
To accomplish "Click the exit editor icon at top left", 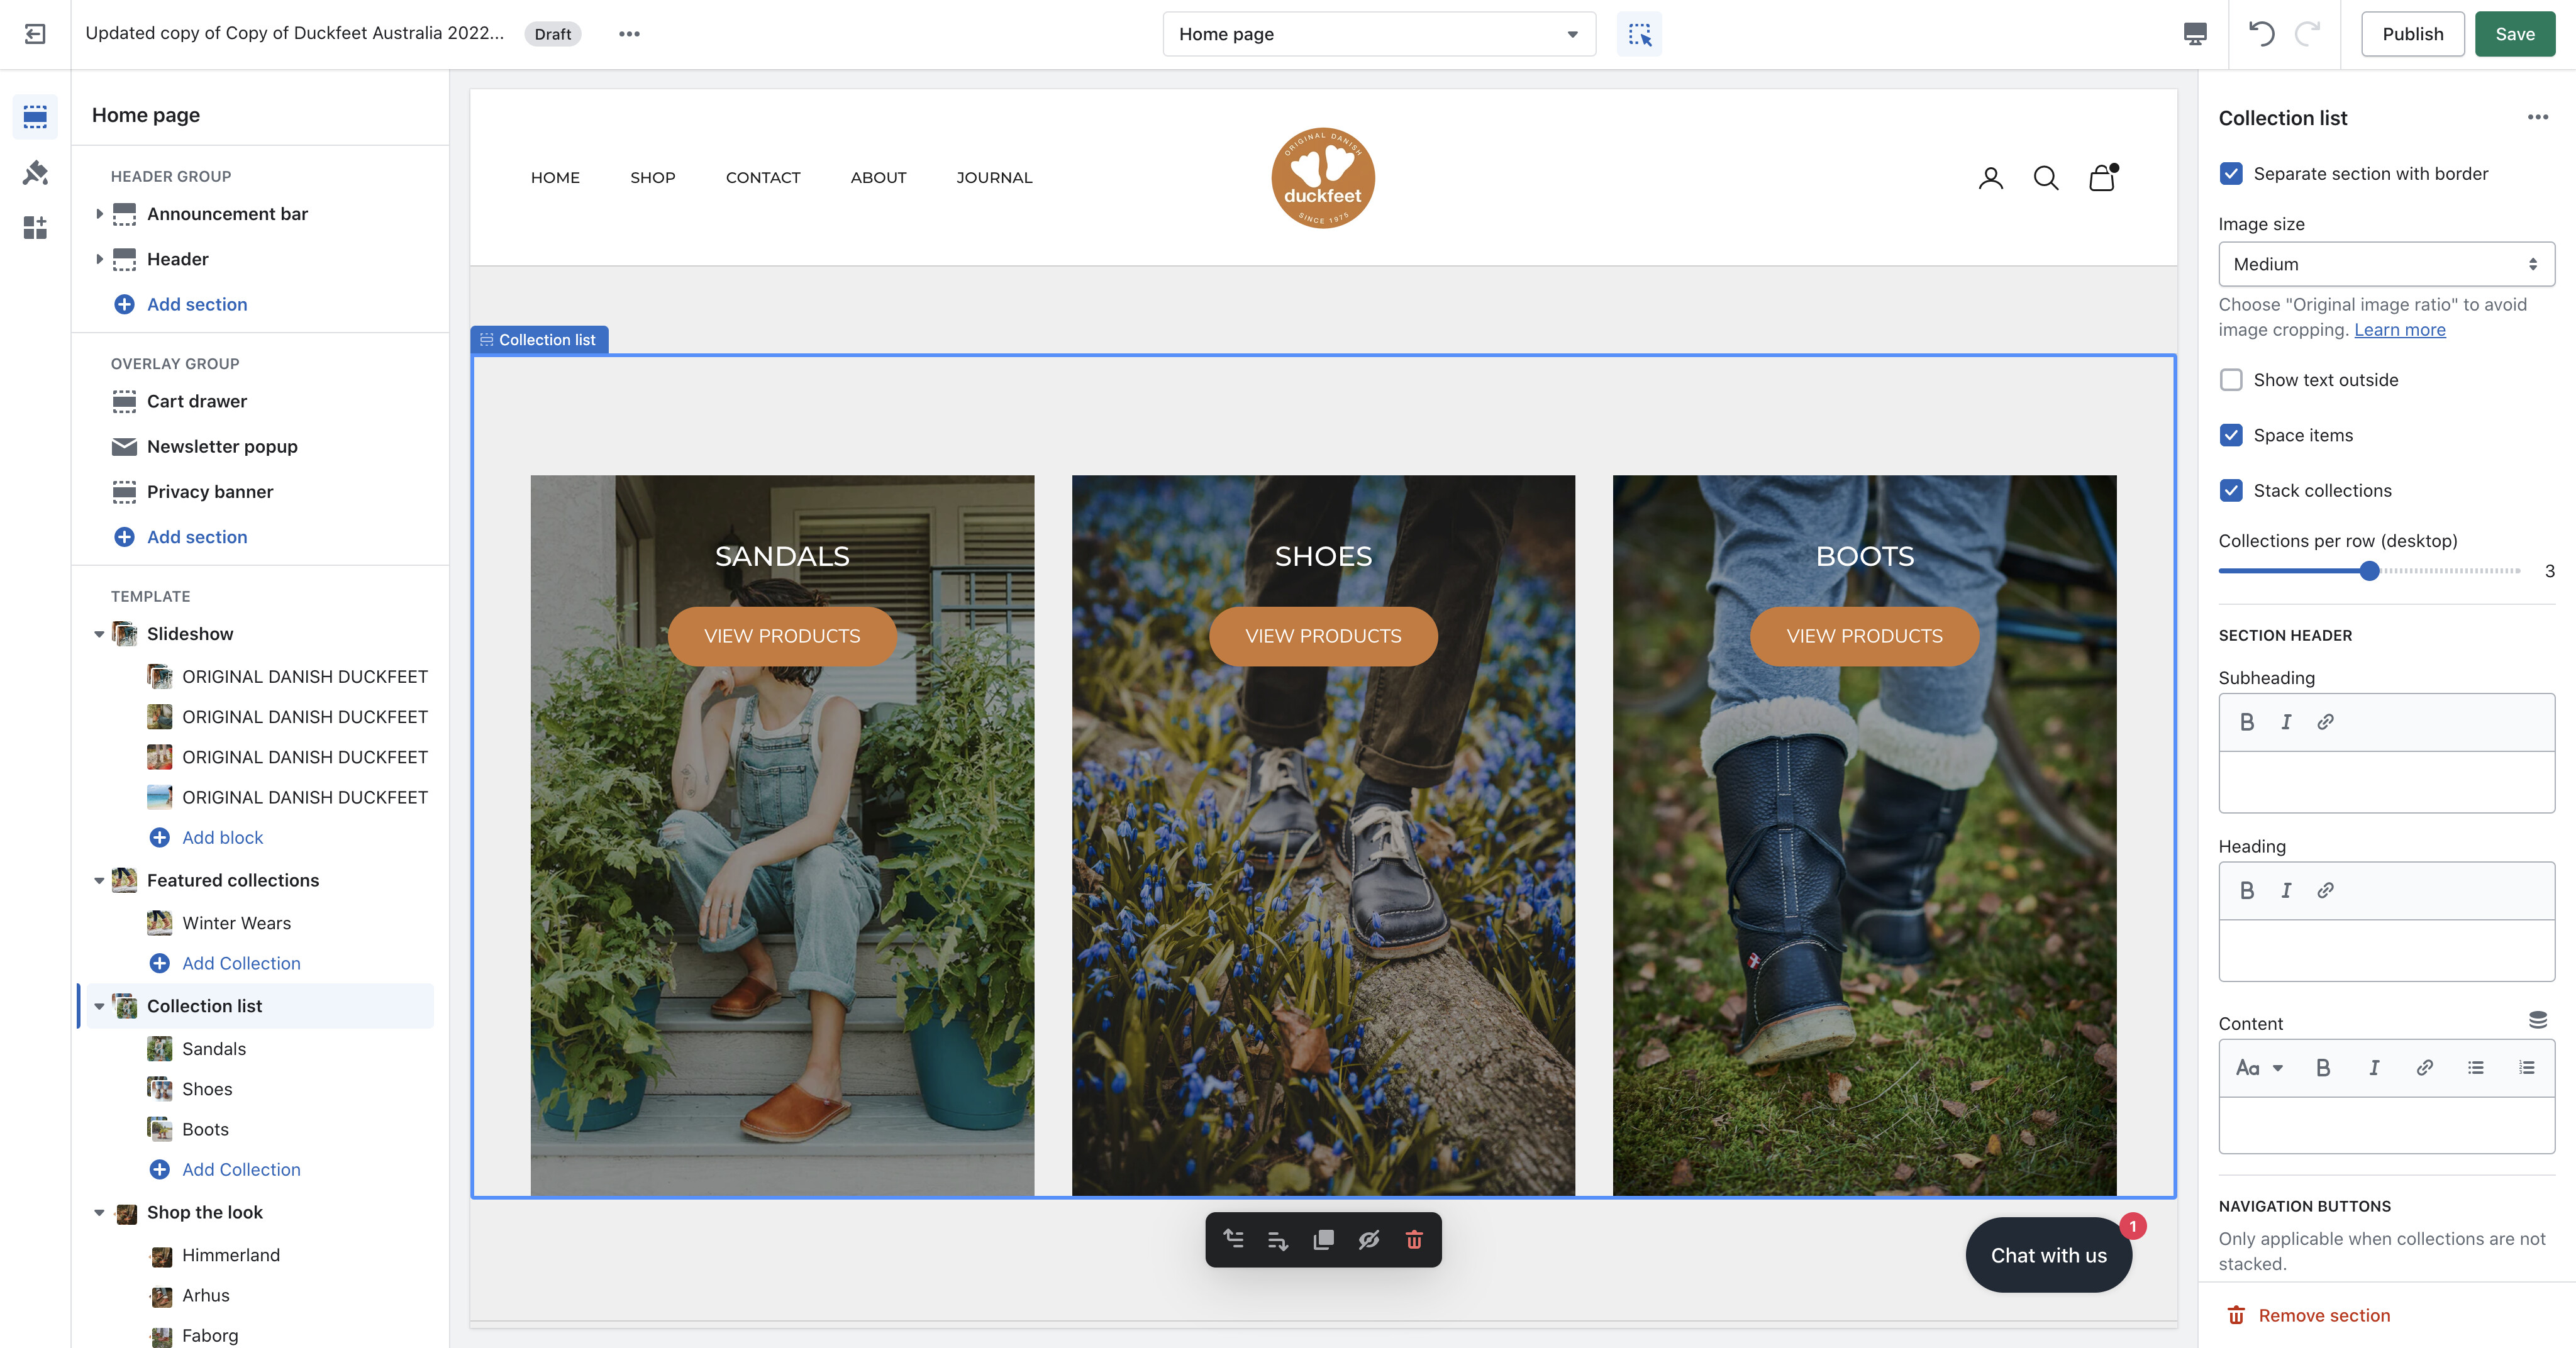I will pos(35,34).
